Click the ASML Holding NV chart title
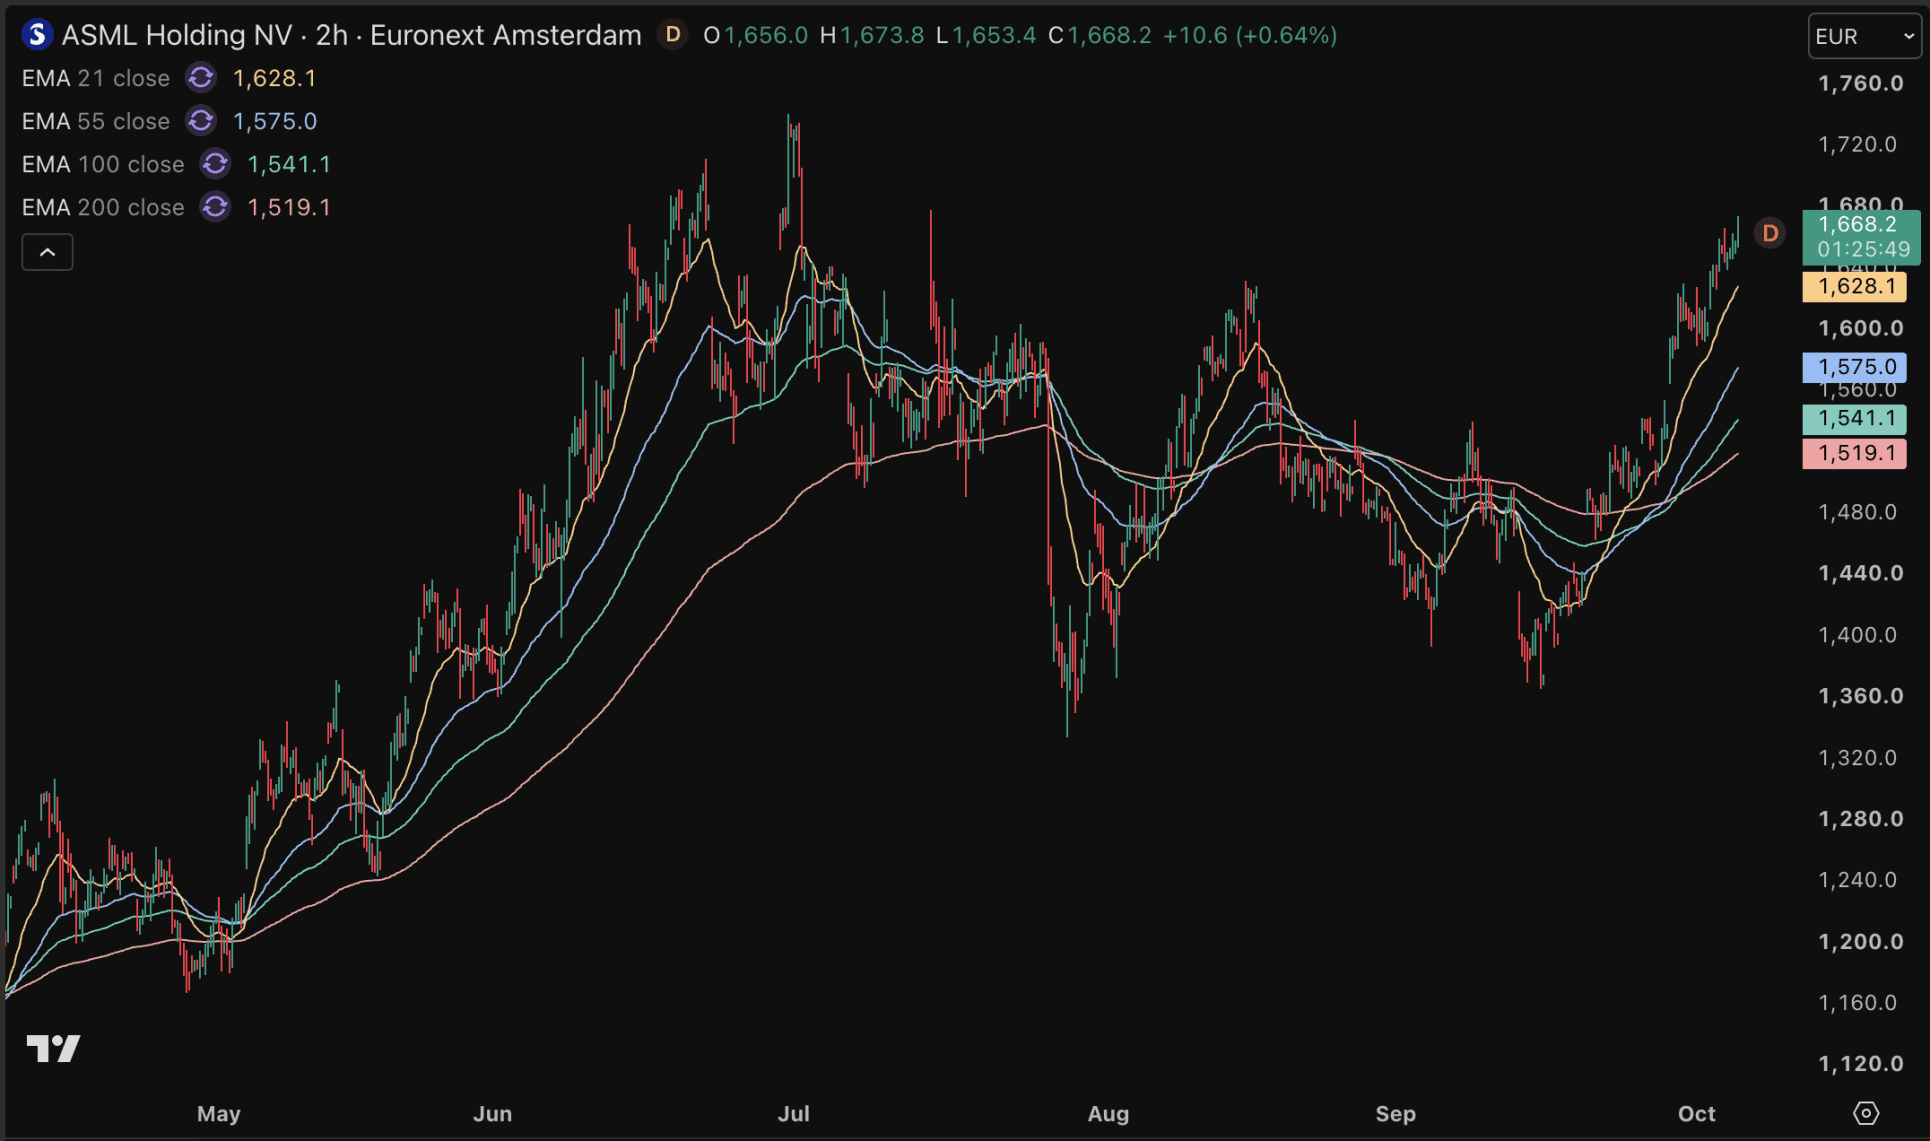 click(352, 35)
